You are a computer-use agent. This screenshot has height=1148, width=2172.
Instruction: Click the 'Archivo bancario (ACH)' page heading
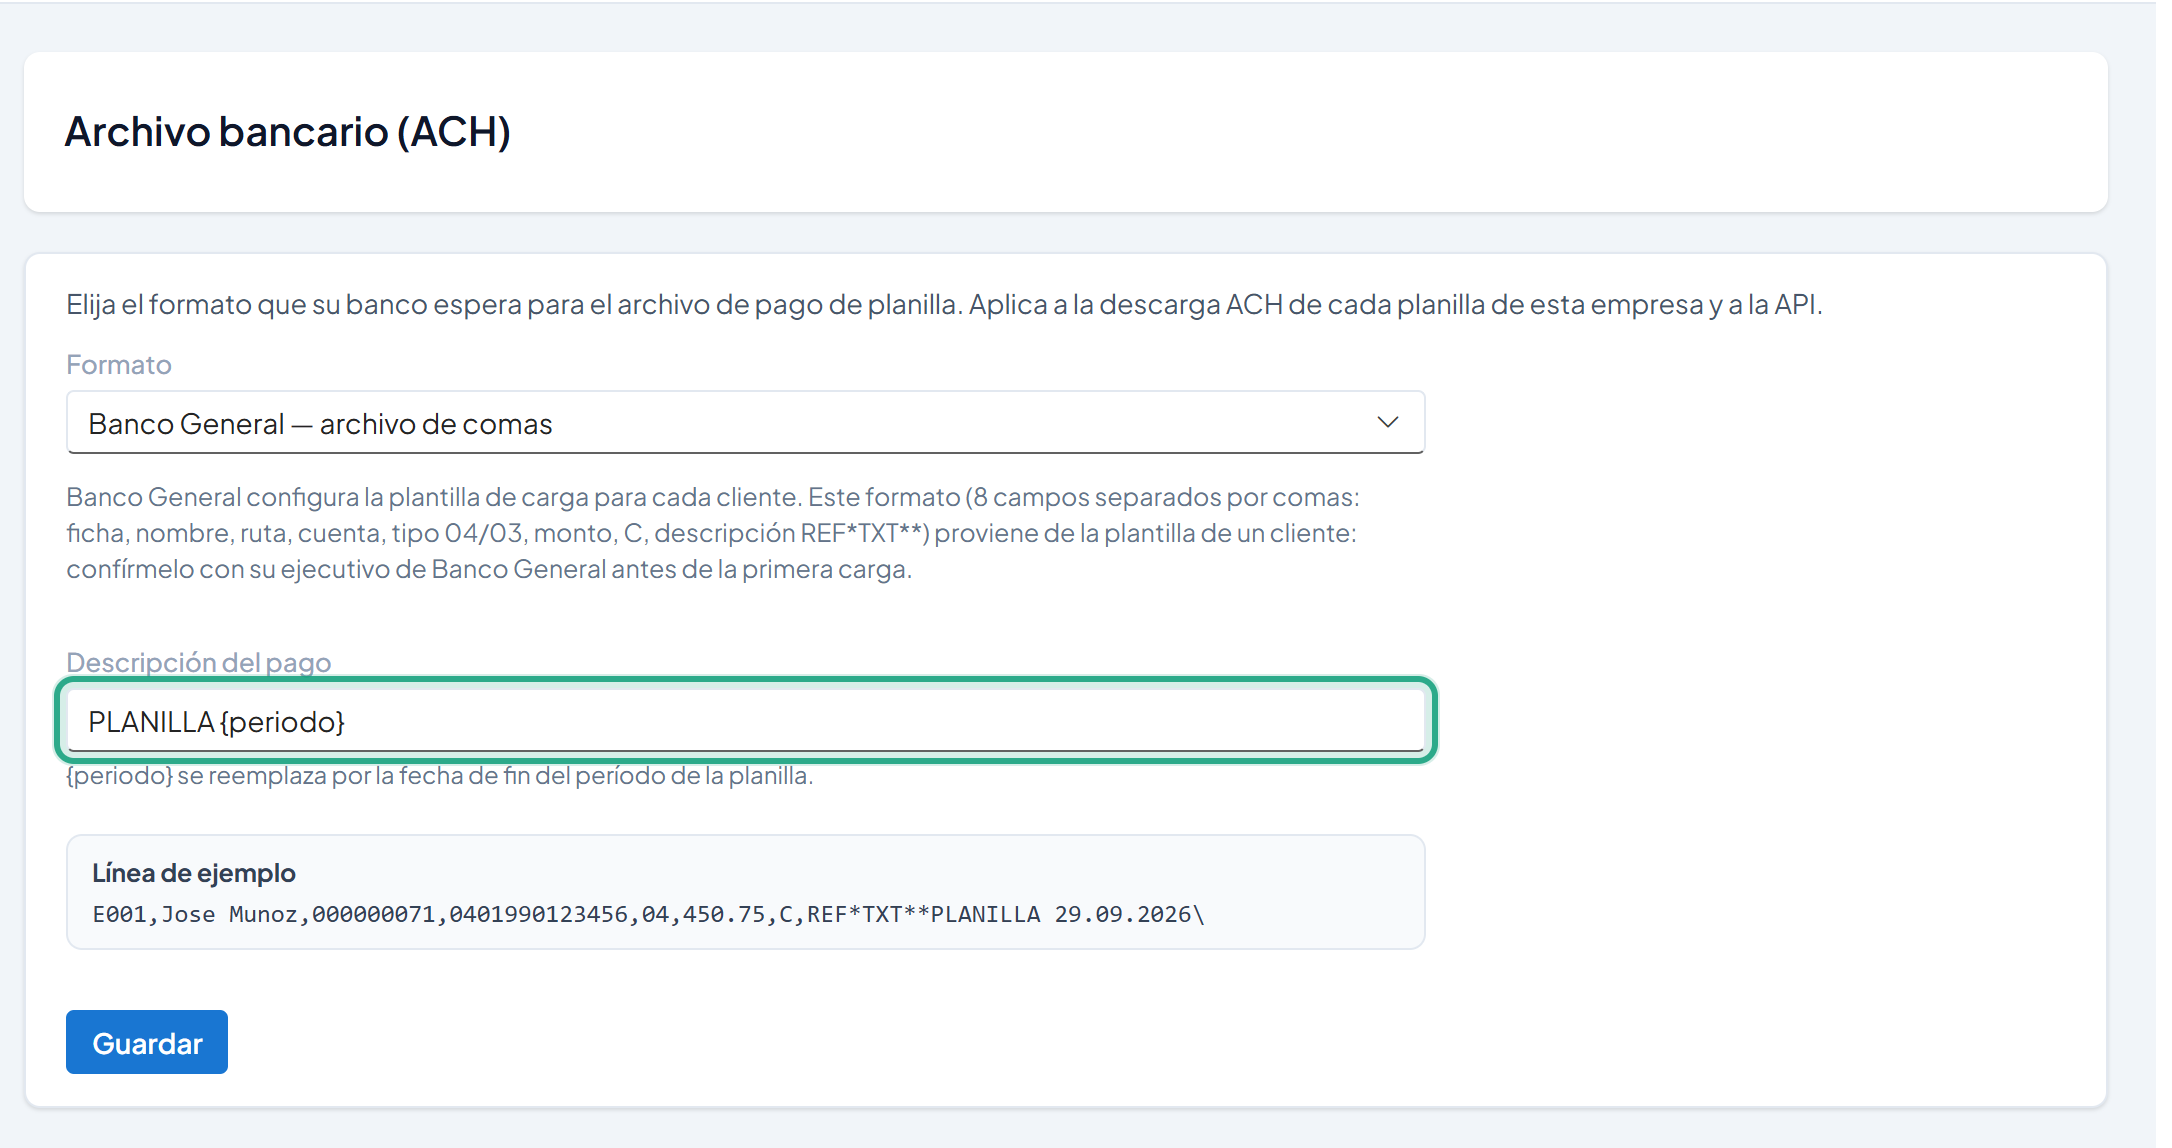[x=288, y=132]
